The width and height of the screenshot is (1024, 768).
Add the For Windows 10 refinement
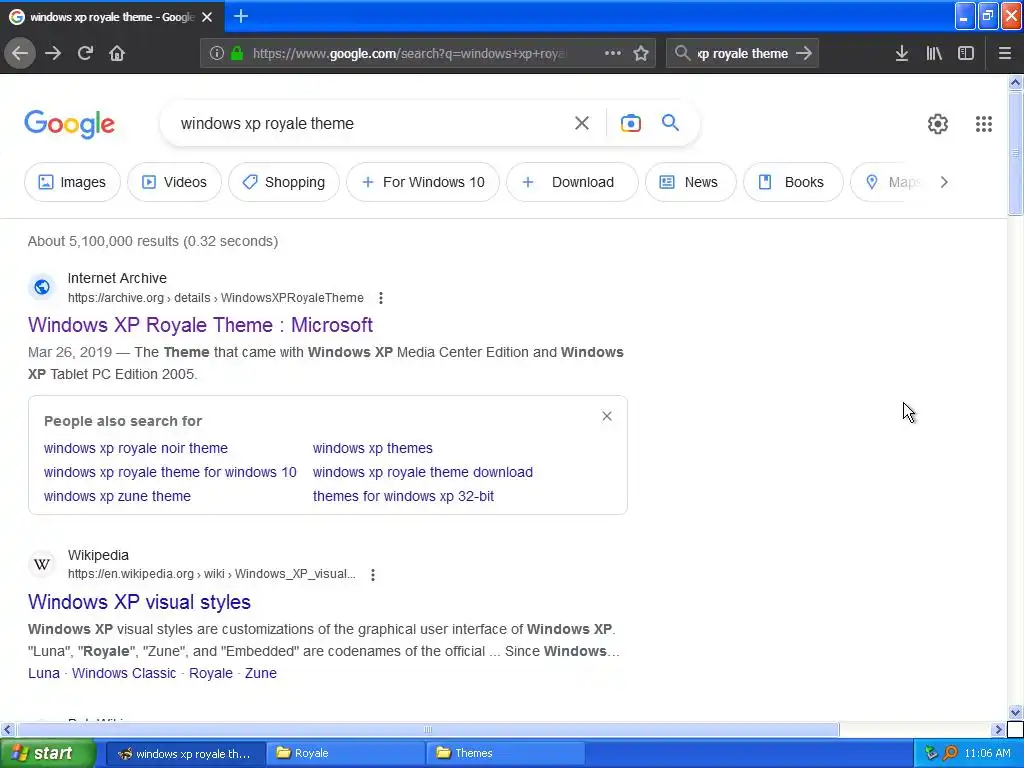click(423, 182)
